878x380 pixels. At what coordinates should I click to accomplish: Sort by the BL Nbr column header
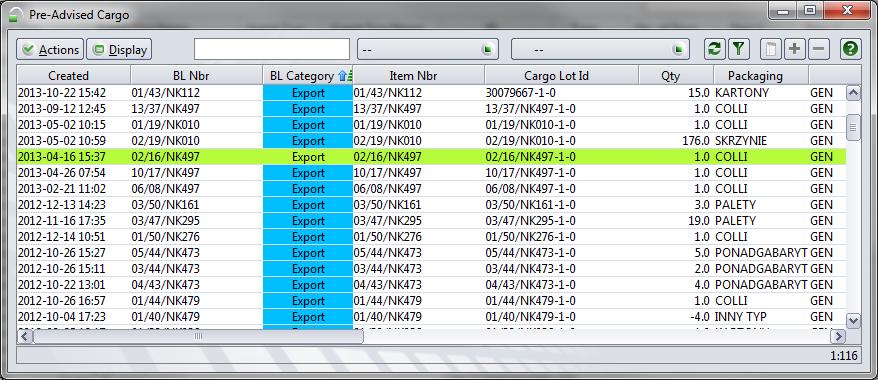click(197, 75)
